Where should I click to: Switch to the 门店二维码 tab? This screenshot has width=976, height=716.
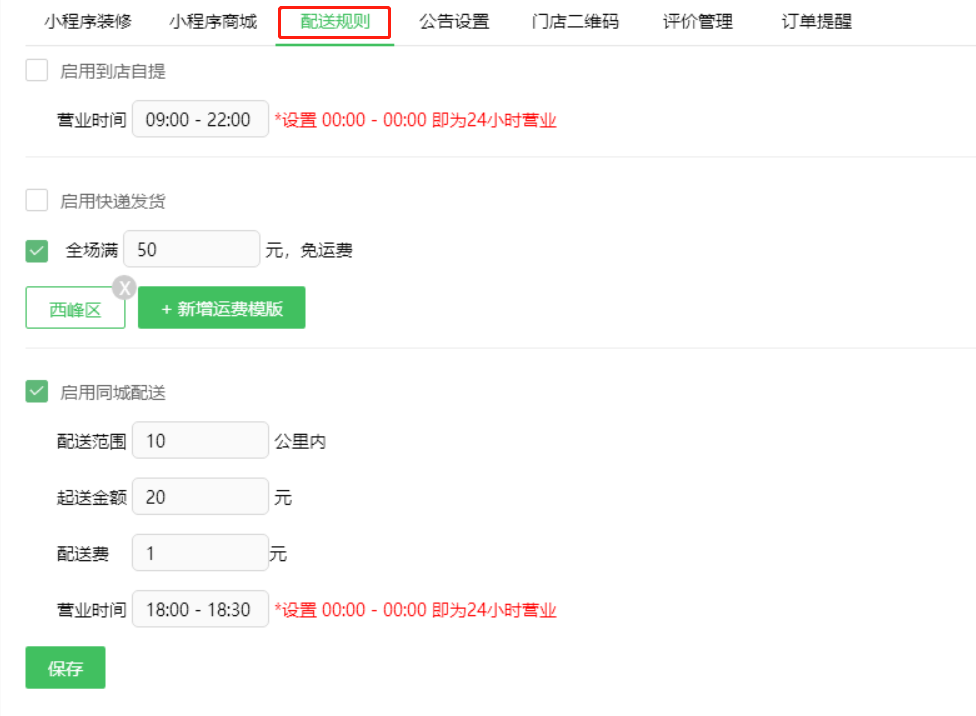pos(574,21)
